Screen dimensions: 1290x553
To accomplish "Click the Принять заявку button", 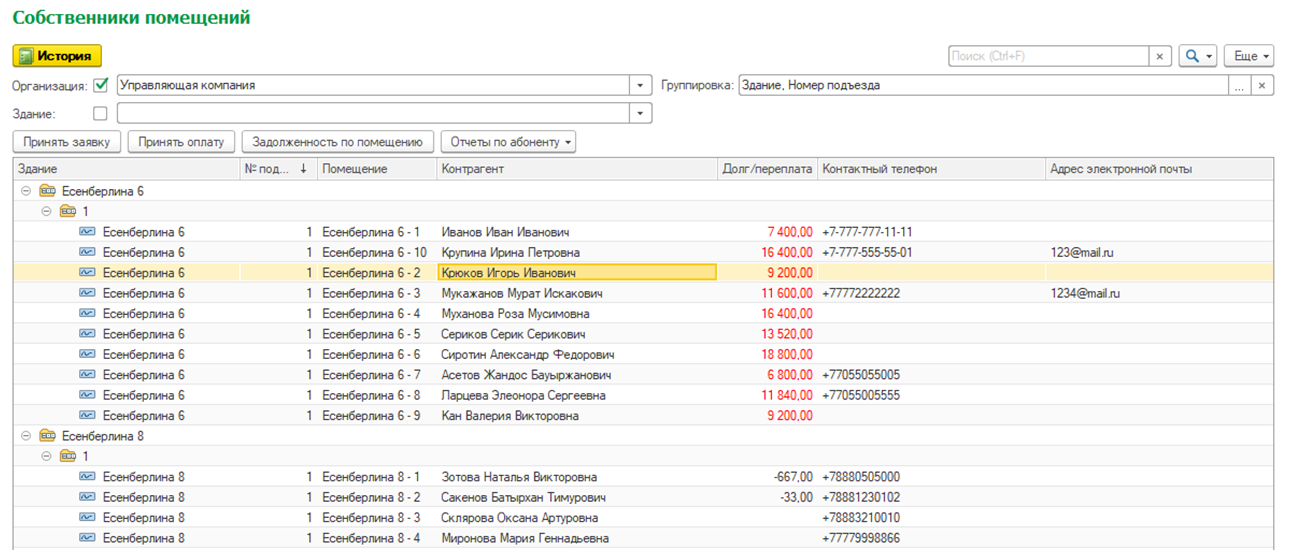I will (x=67, y=142).
